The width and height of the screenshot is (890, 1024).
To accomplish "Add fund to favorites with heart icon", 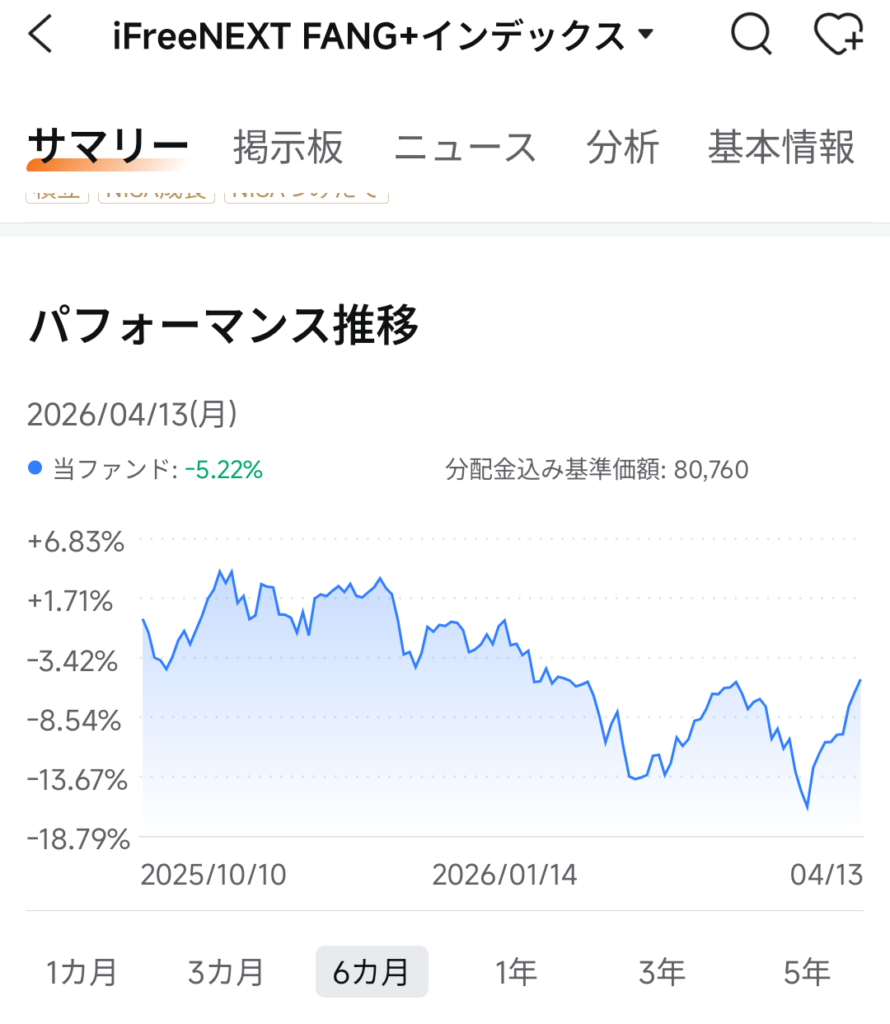I will click(838, 37).
